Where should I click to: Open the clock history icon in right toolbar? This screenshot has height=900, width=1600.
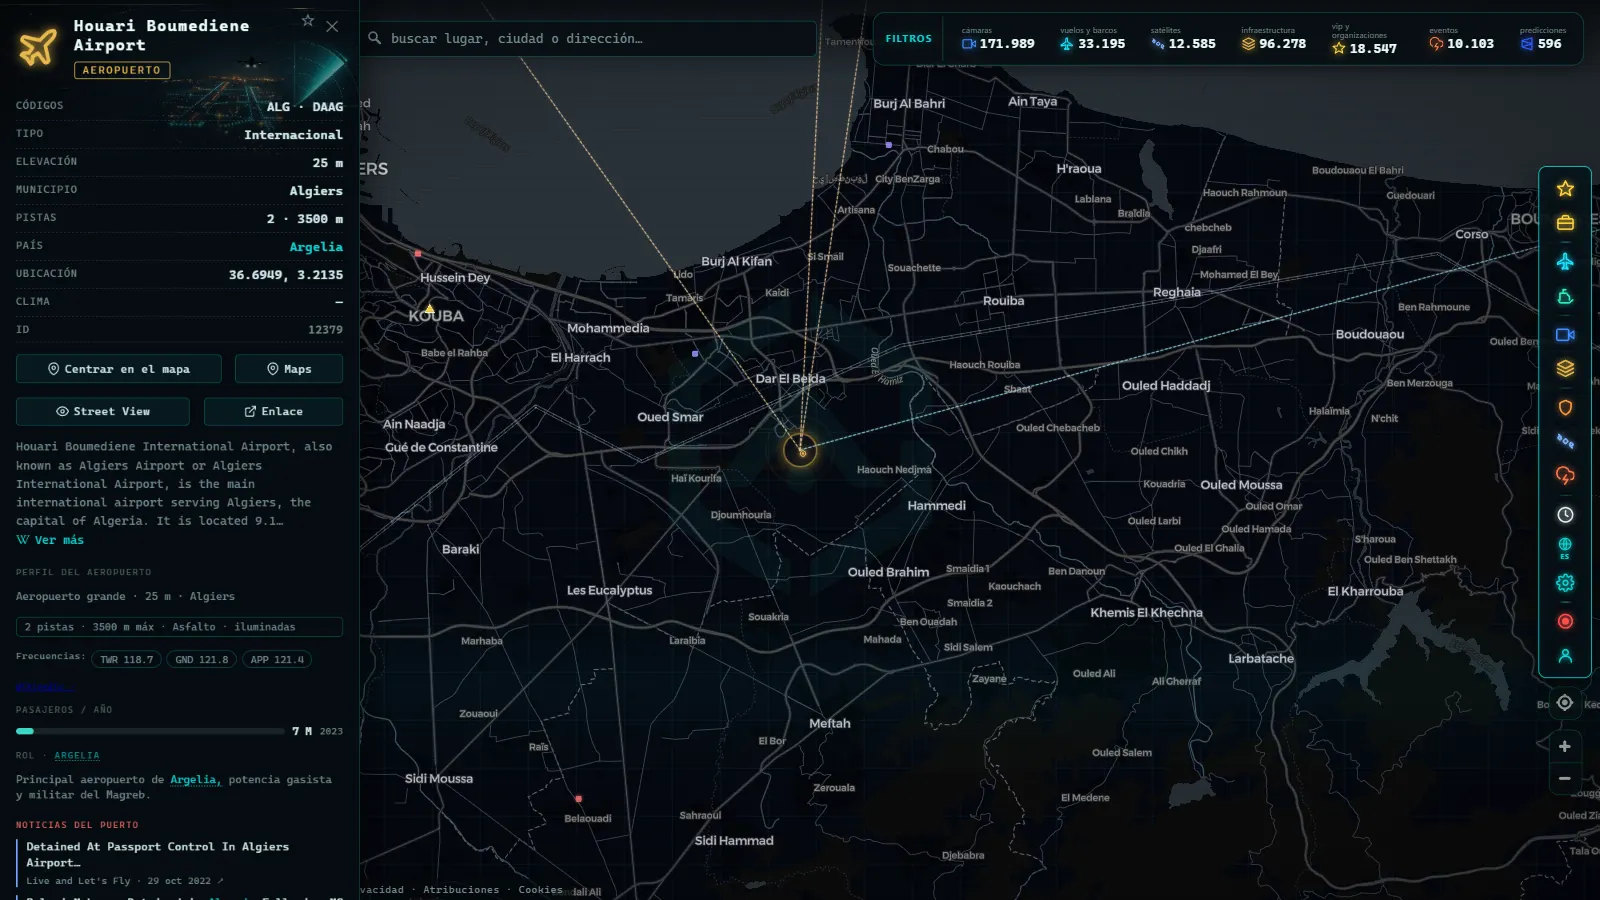point(1565,515)
